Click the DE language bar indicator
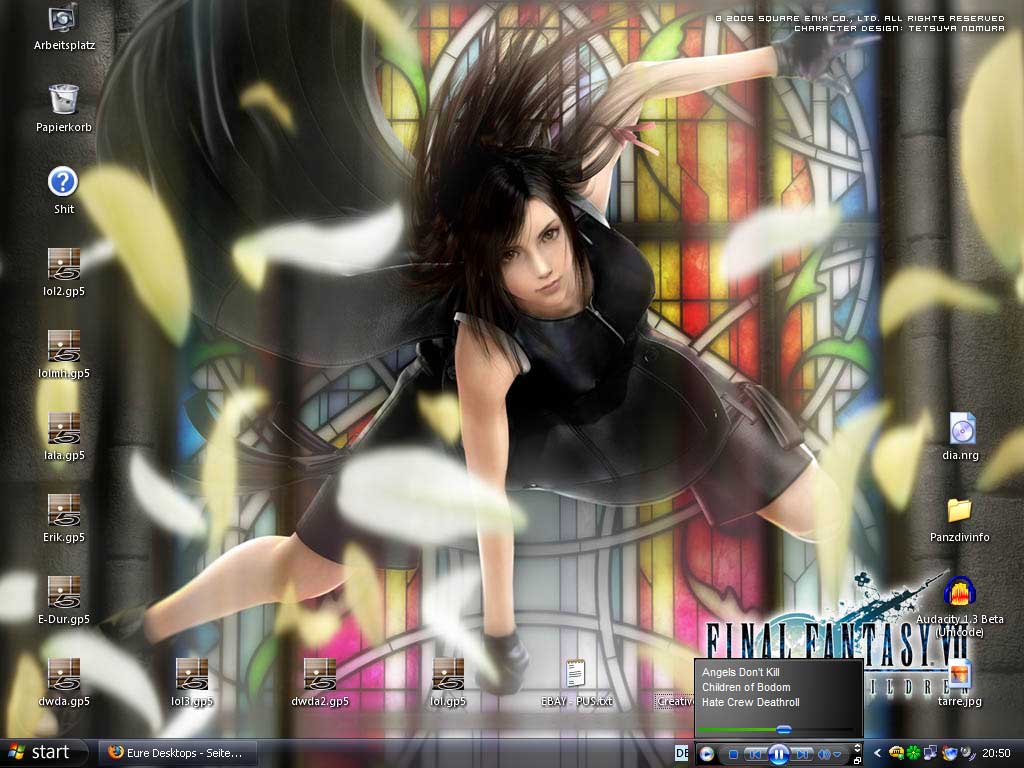The height and width of the screenshot is (768, 1024). click(681, 753)
